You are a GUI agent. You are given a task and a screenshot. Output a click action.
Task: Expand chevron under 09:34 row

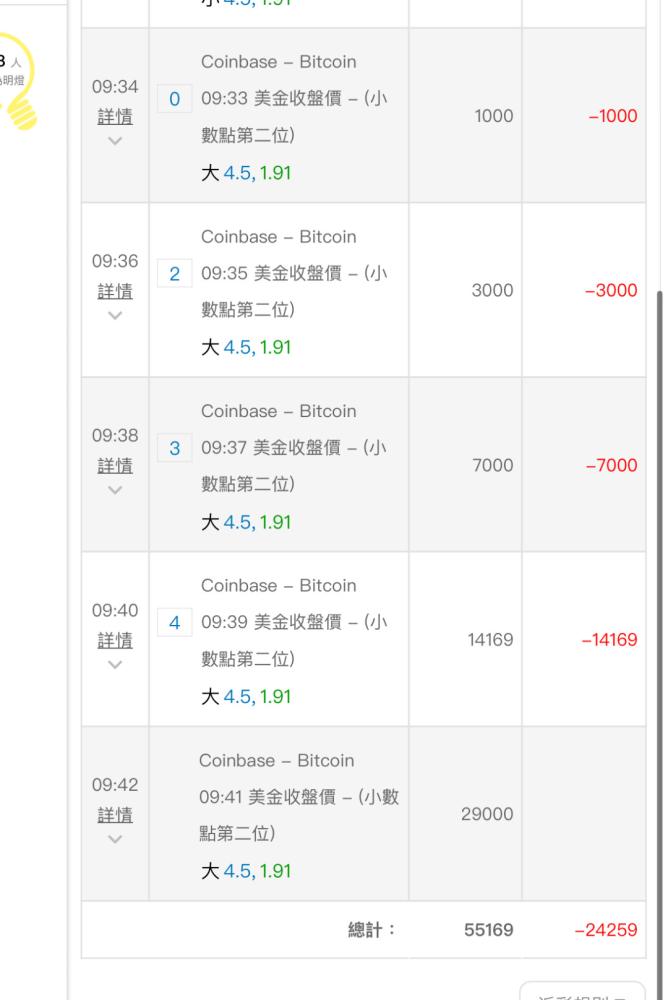tap(115, 141)
